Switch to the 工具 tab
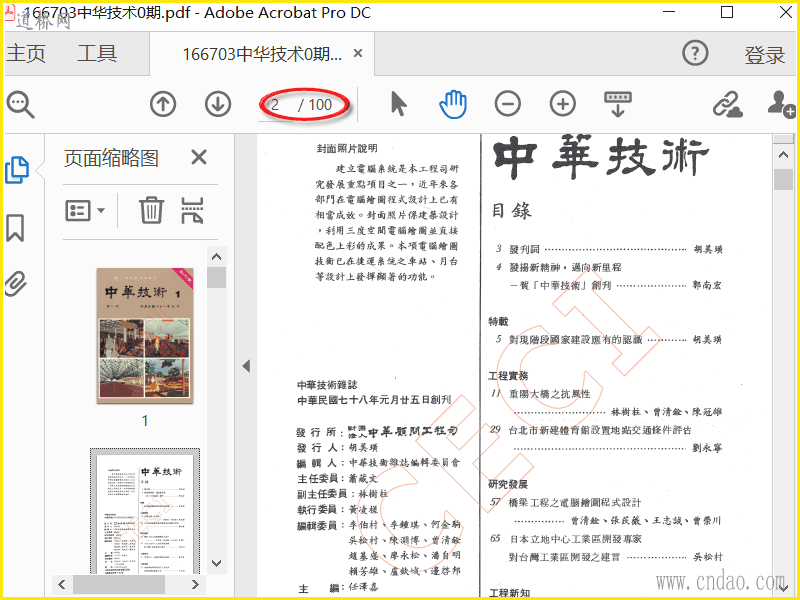The width and height of the screenshot is (800, 600). pos(97,54)
